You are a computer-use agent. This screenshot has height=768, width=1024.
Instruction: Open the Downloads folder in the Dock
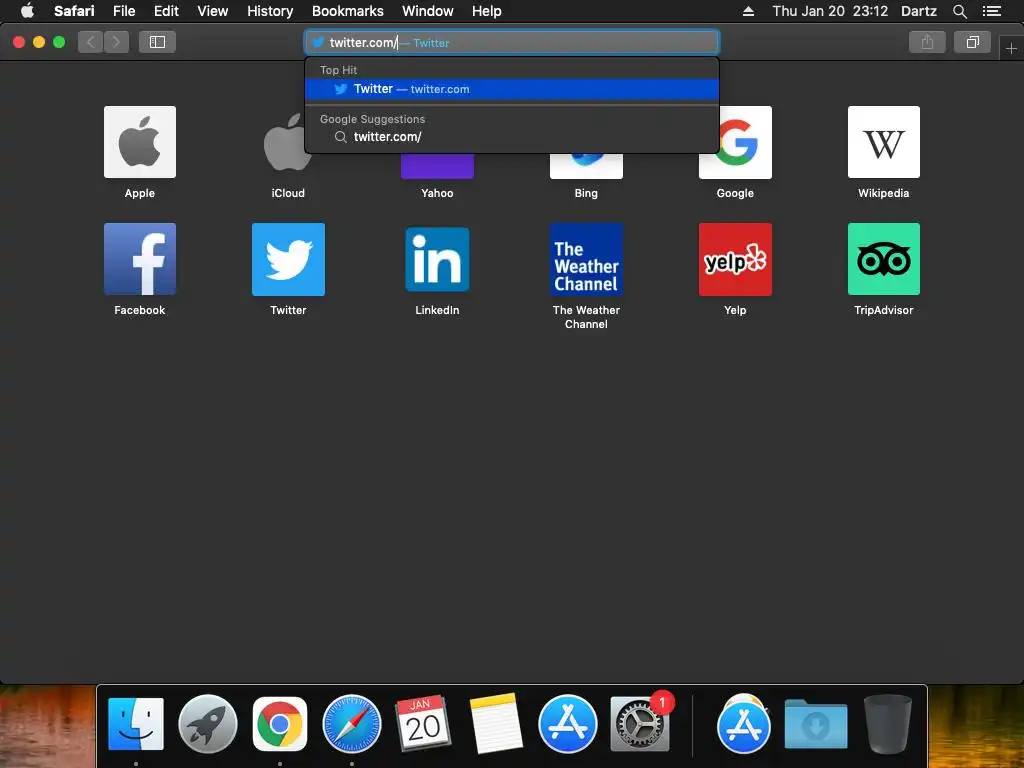coord(816,724)
